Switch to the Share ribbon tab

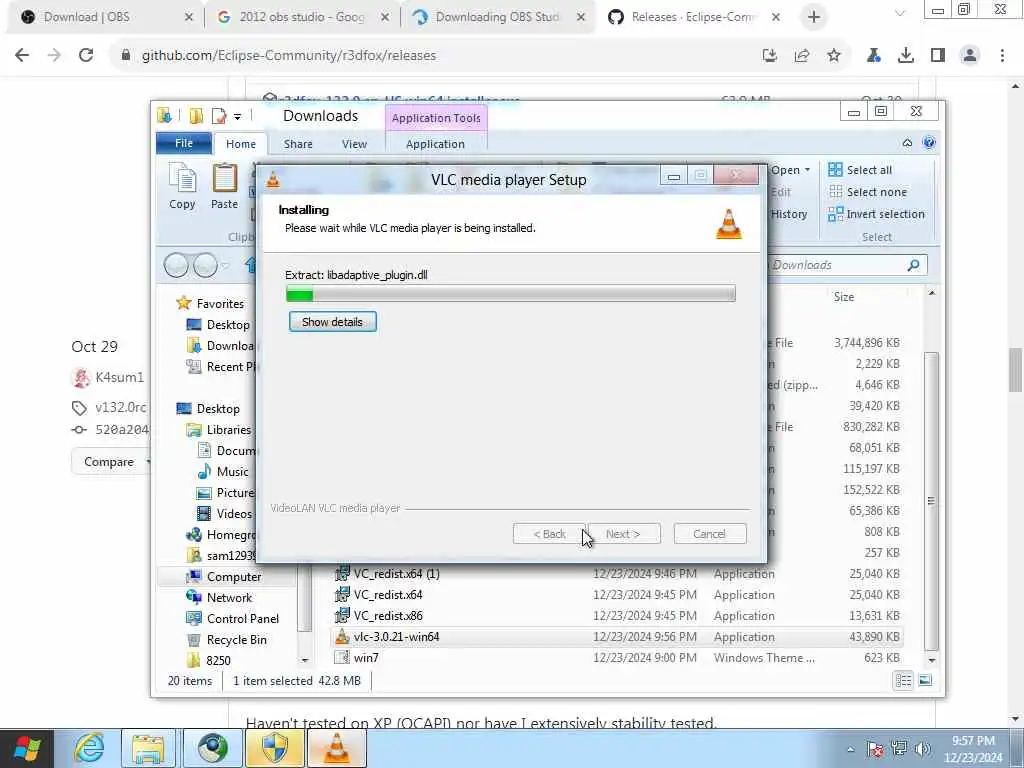pyautogui.click(x=298, y=144)
